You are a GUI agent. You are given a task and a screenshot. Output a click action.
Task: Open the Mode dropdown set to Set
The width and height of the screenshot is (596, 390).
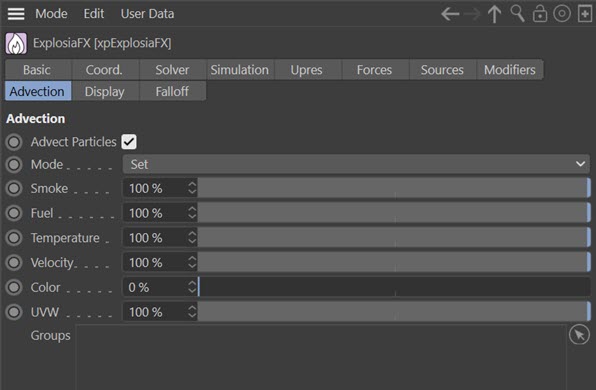pyautogui.click(x=356, y=164)
